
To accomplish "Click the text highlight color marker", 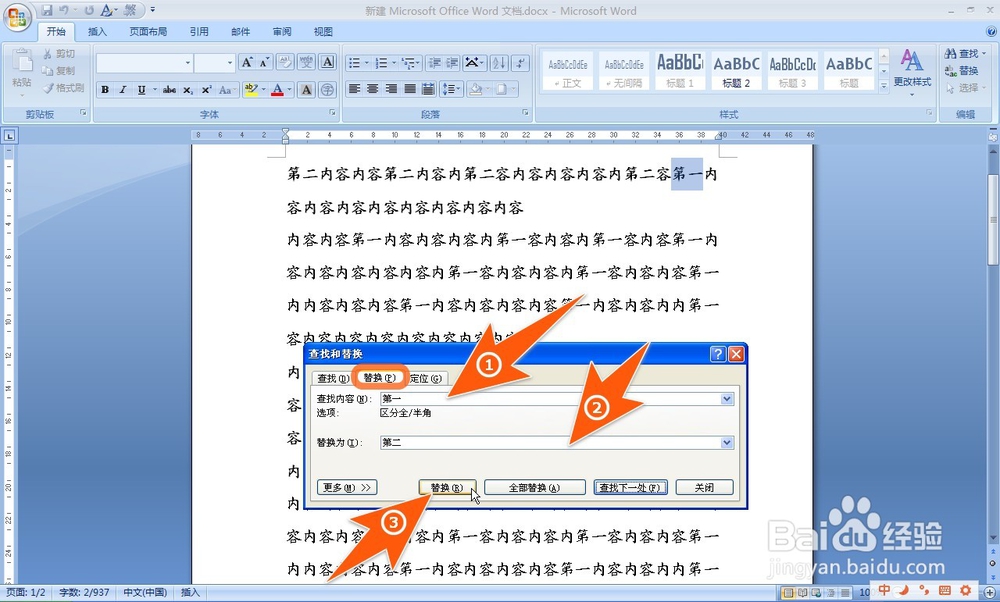I will pos(250,90).
